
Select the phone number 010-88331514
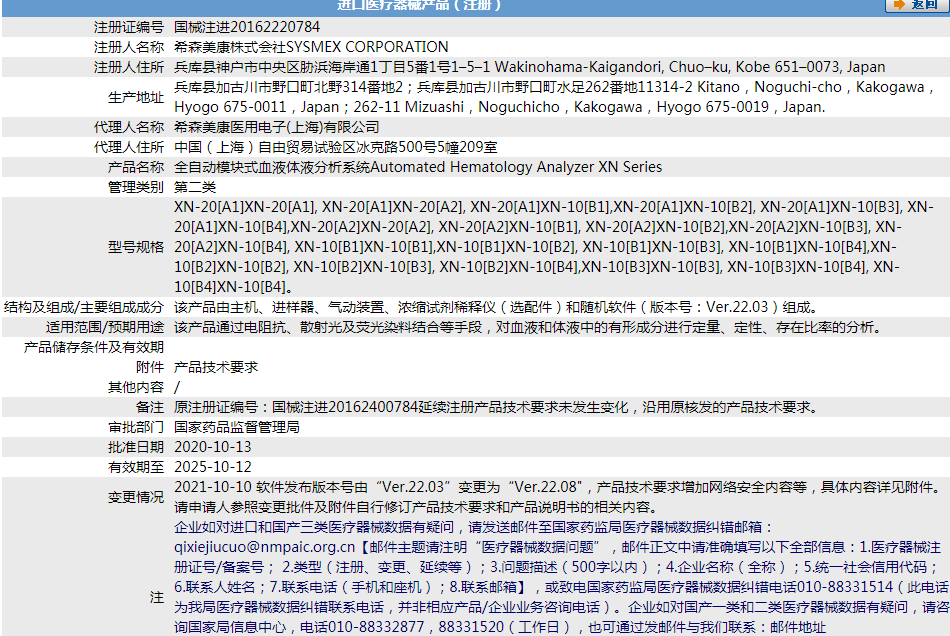click(x=845, y=587)
